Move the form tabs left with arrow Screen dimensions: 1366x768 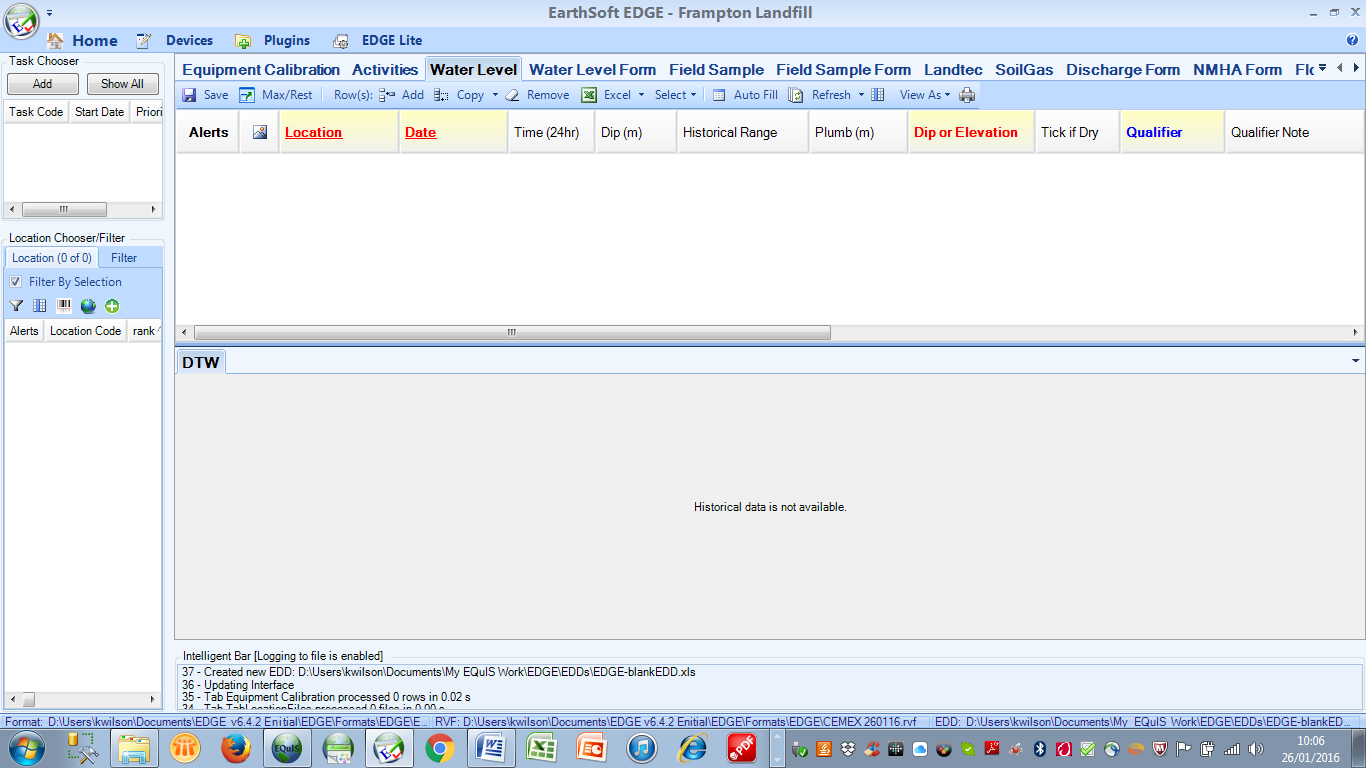point(1340,68)
